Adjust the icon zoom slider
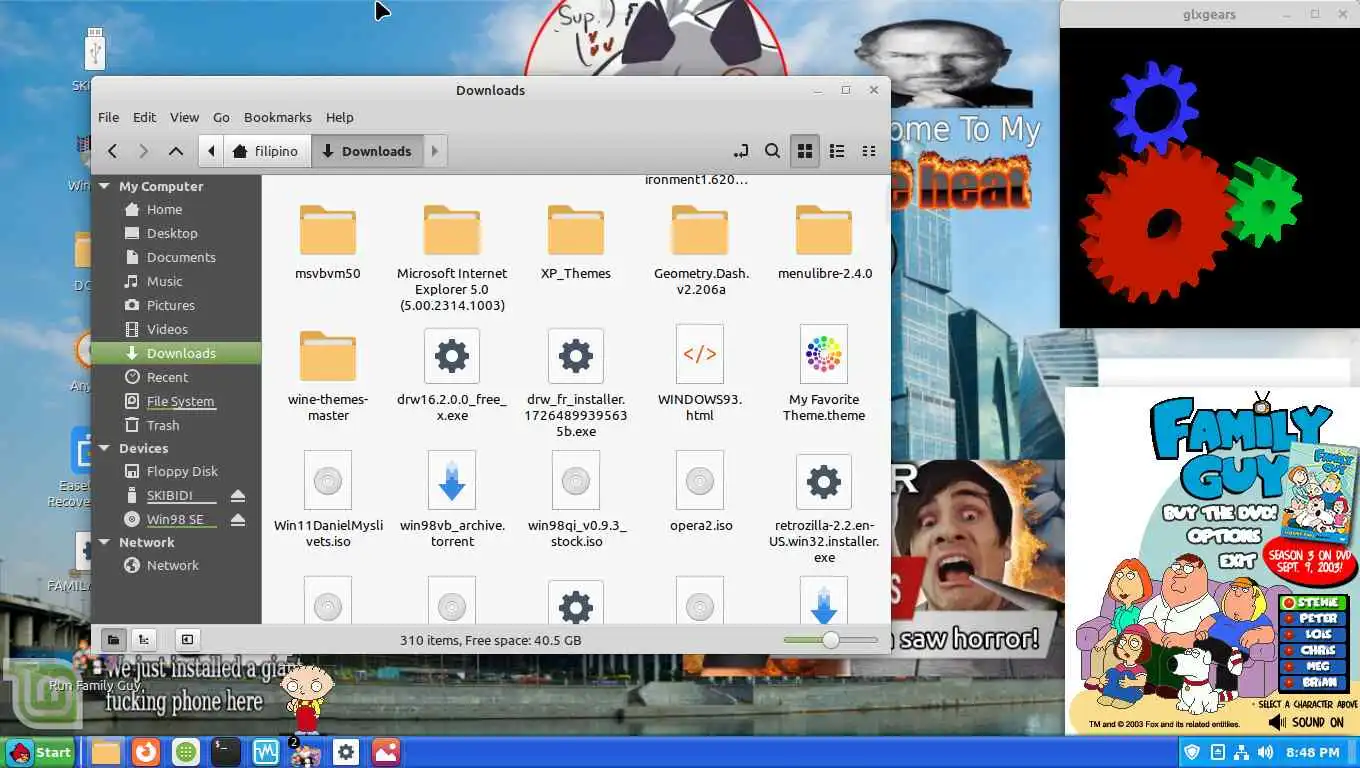The width and height of the screenshot is (1360, 768). pyautogui.click(x=830, y=640)
